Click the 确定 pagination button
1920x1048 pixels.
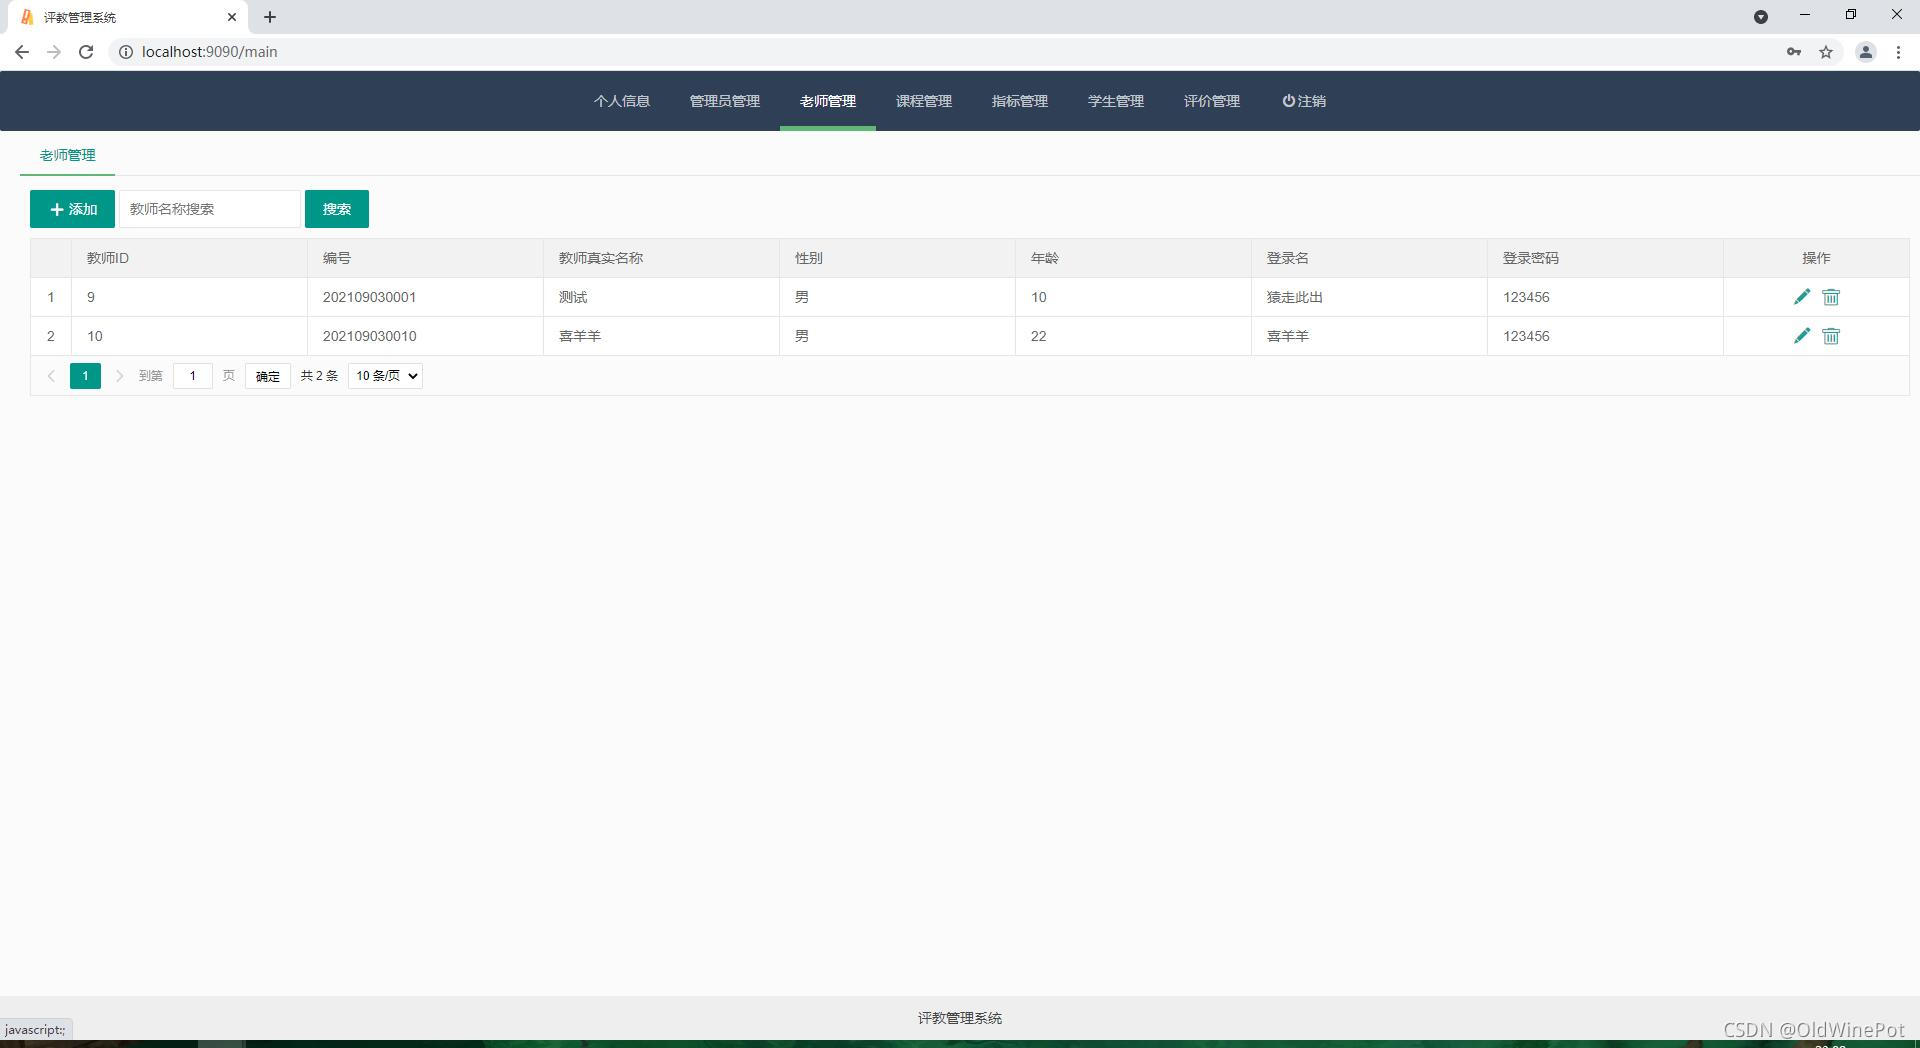[268, 376]
